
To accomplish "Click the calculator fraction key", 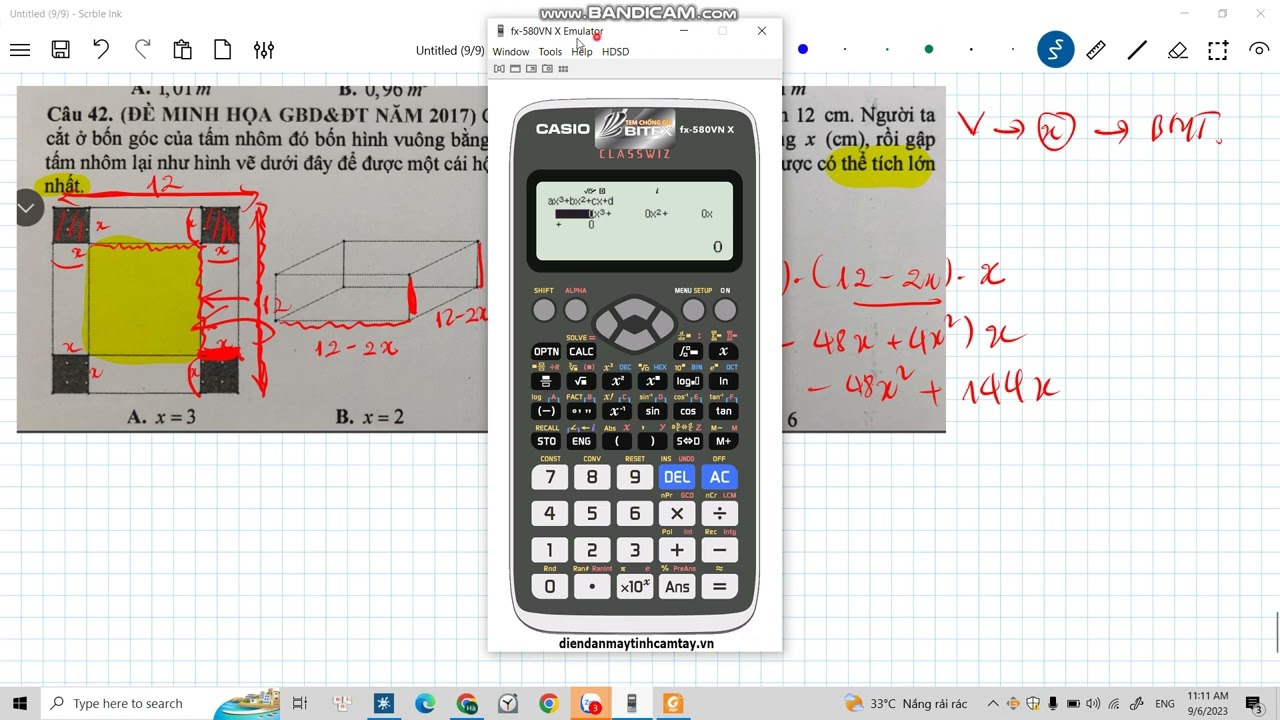I will click(546, 382).
